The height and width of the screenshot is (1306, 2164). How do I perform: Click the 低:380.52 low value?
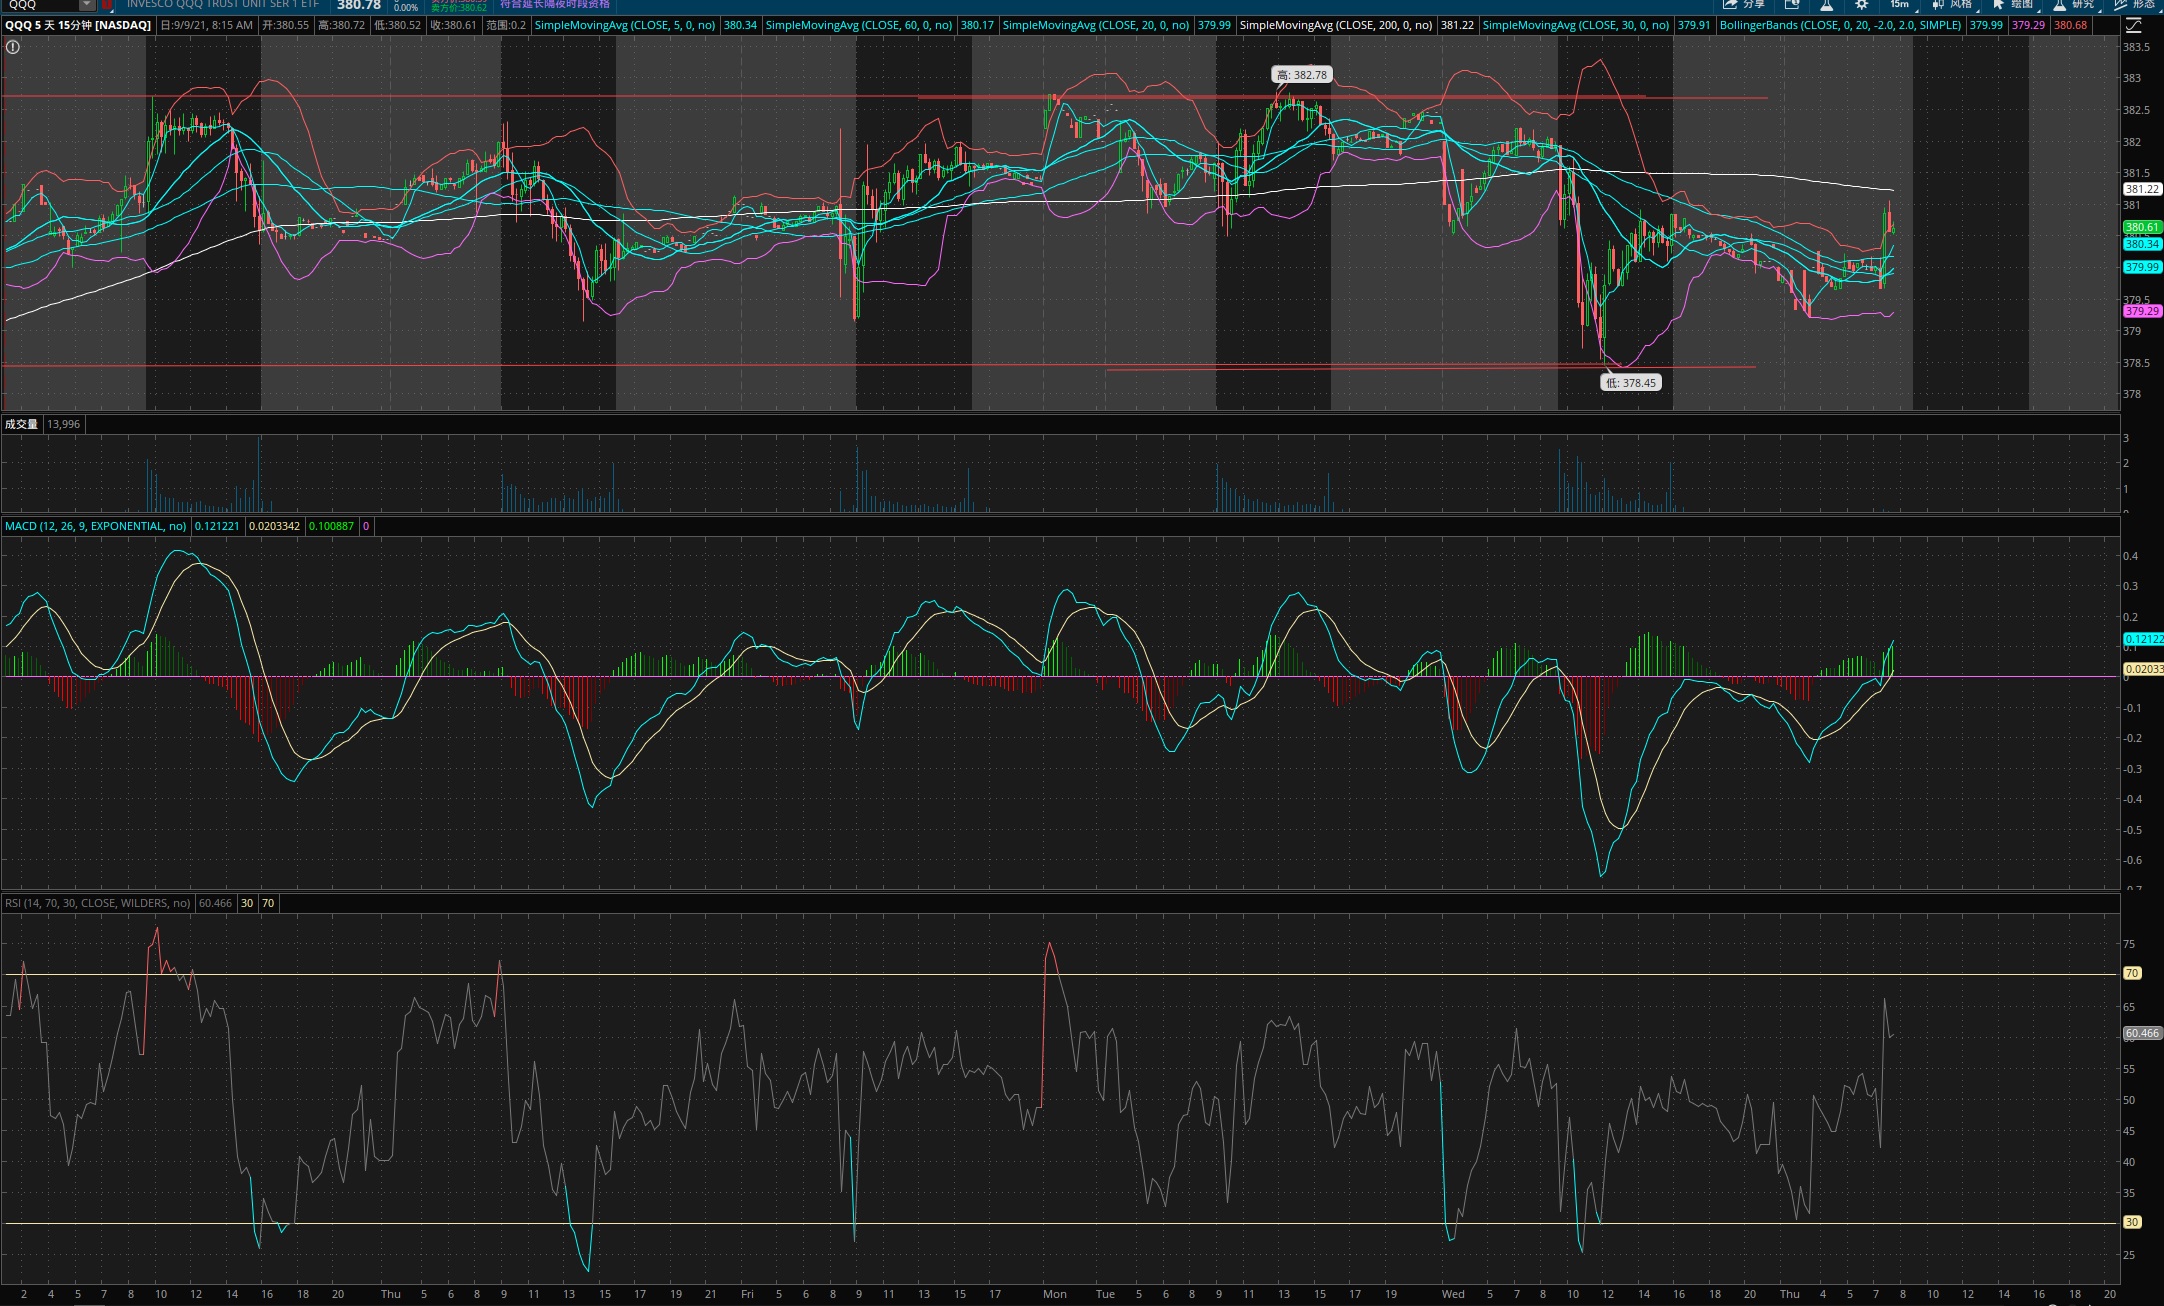pos(397,25)
